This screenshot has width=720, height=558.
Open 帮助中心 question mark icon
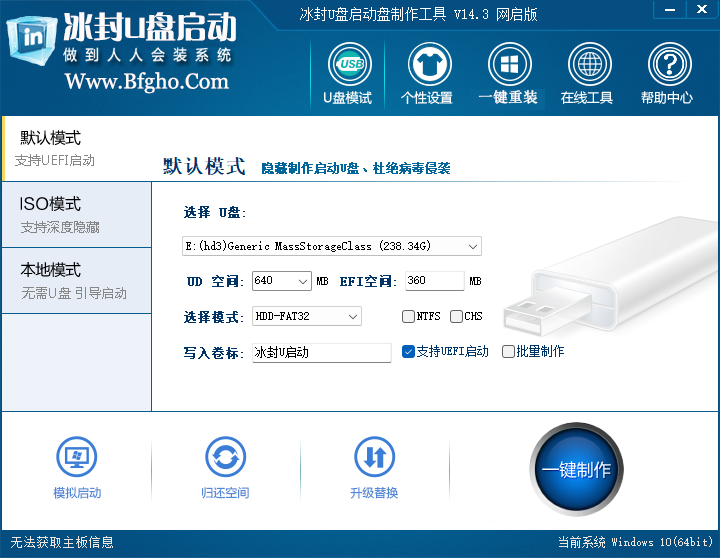pyautogui.click(x=669, y=64)
